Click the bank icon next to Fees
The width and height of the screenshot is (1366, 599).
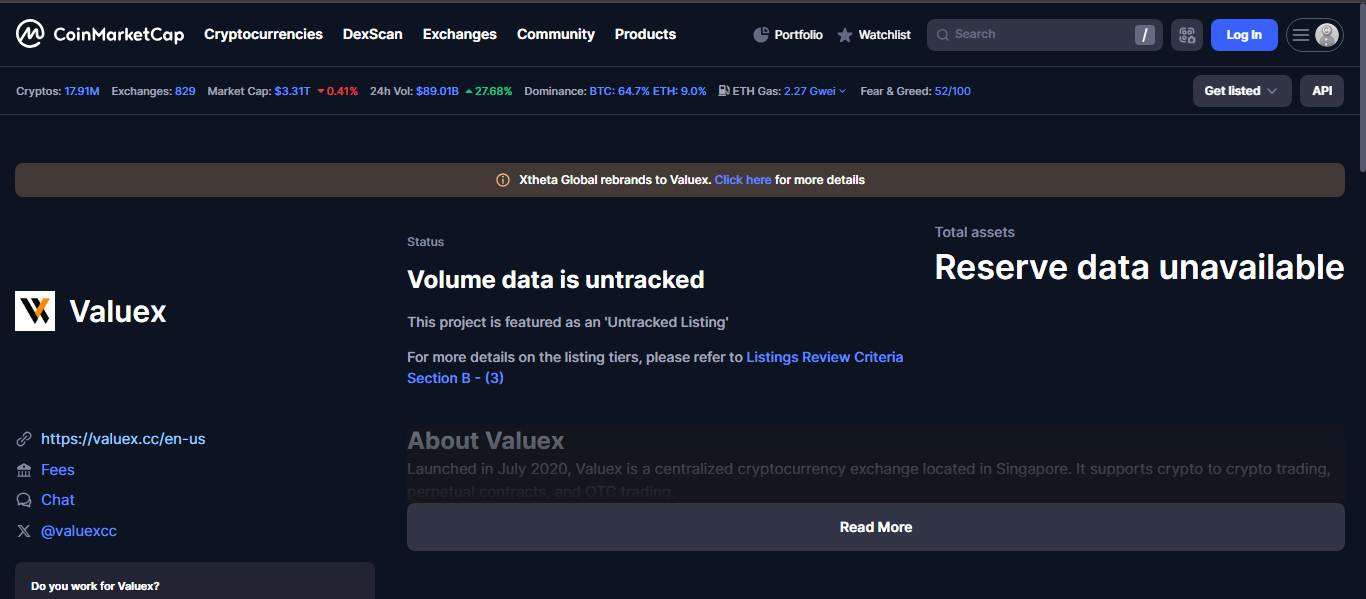pyautogui.click(x=22, y=469)
